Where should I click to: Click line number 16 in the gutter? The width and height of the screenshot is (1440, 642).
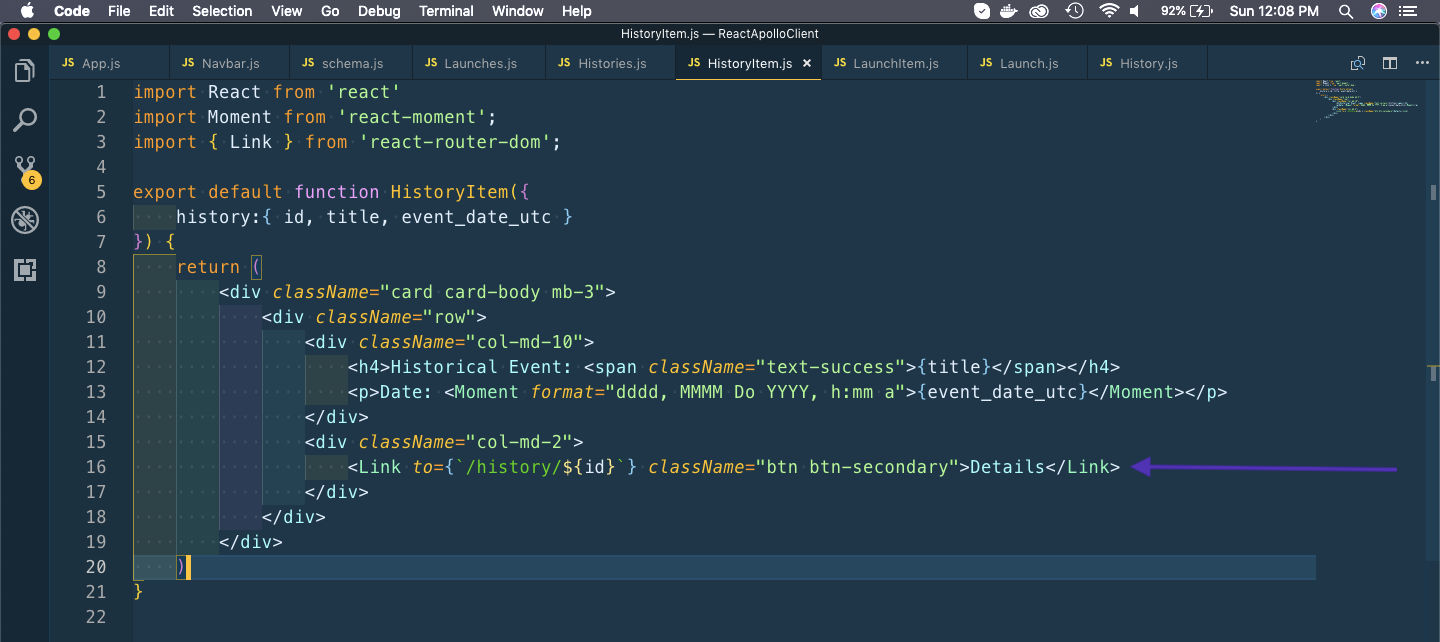[96, 467]
